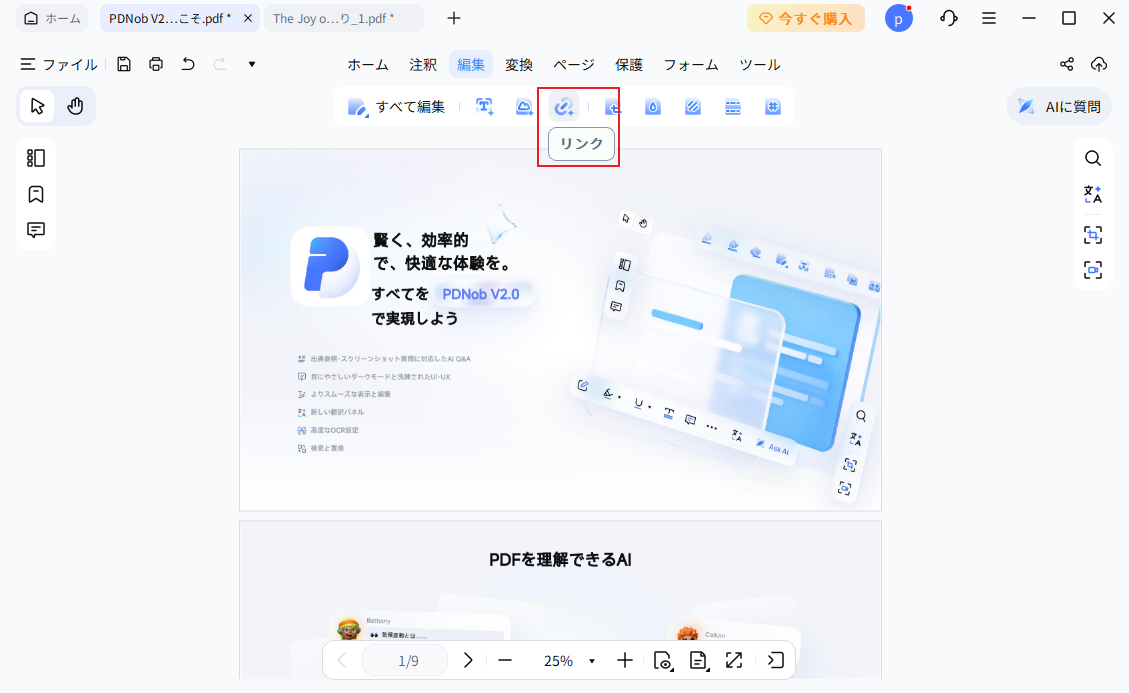Open the Bates Numbering tool
This screenshot has width=1129, height=693.
coord(772,106)
